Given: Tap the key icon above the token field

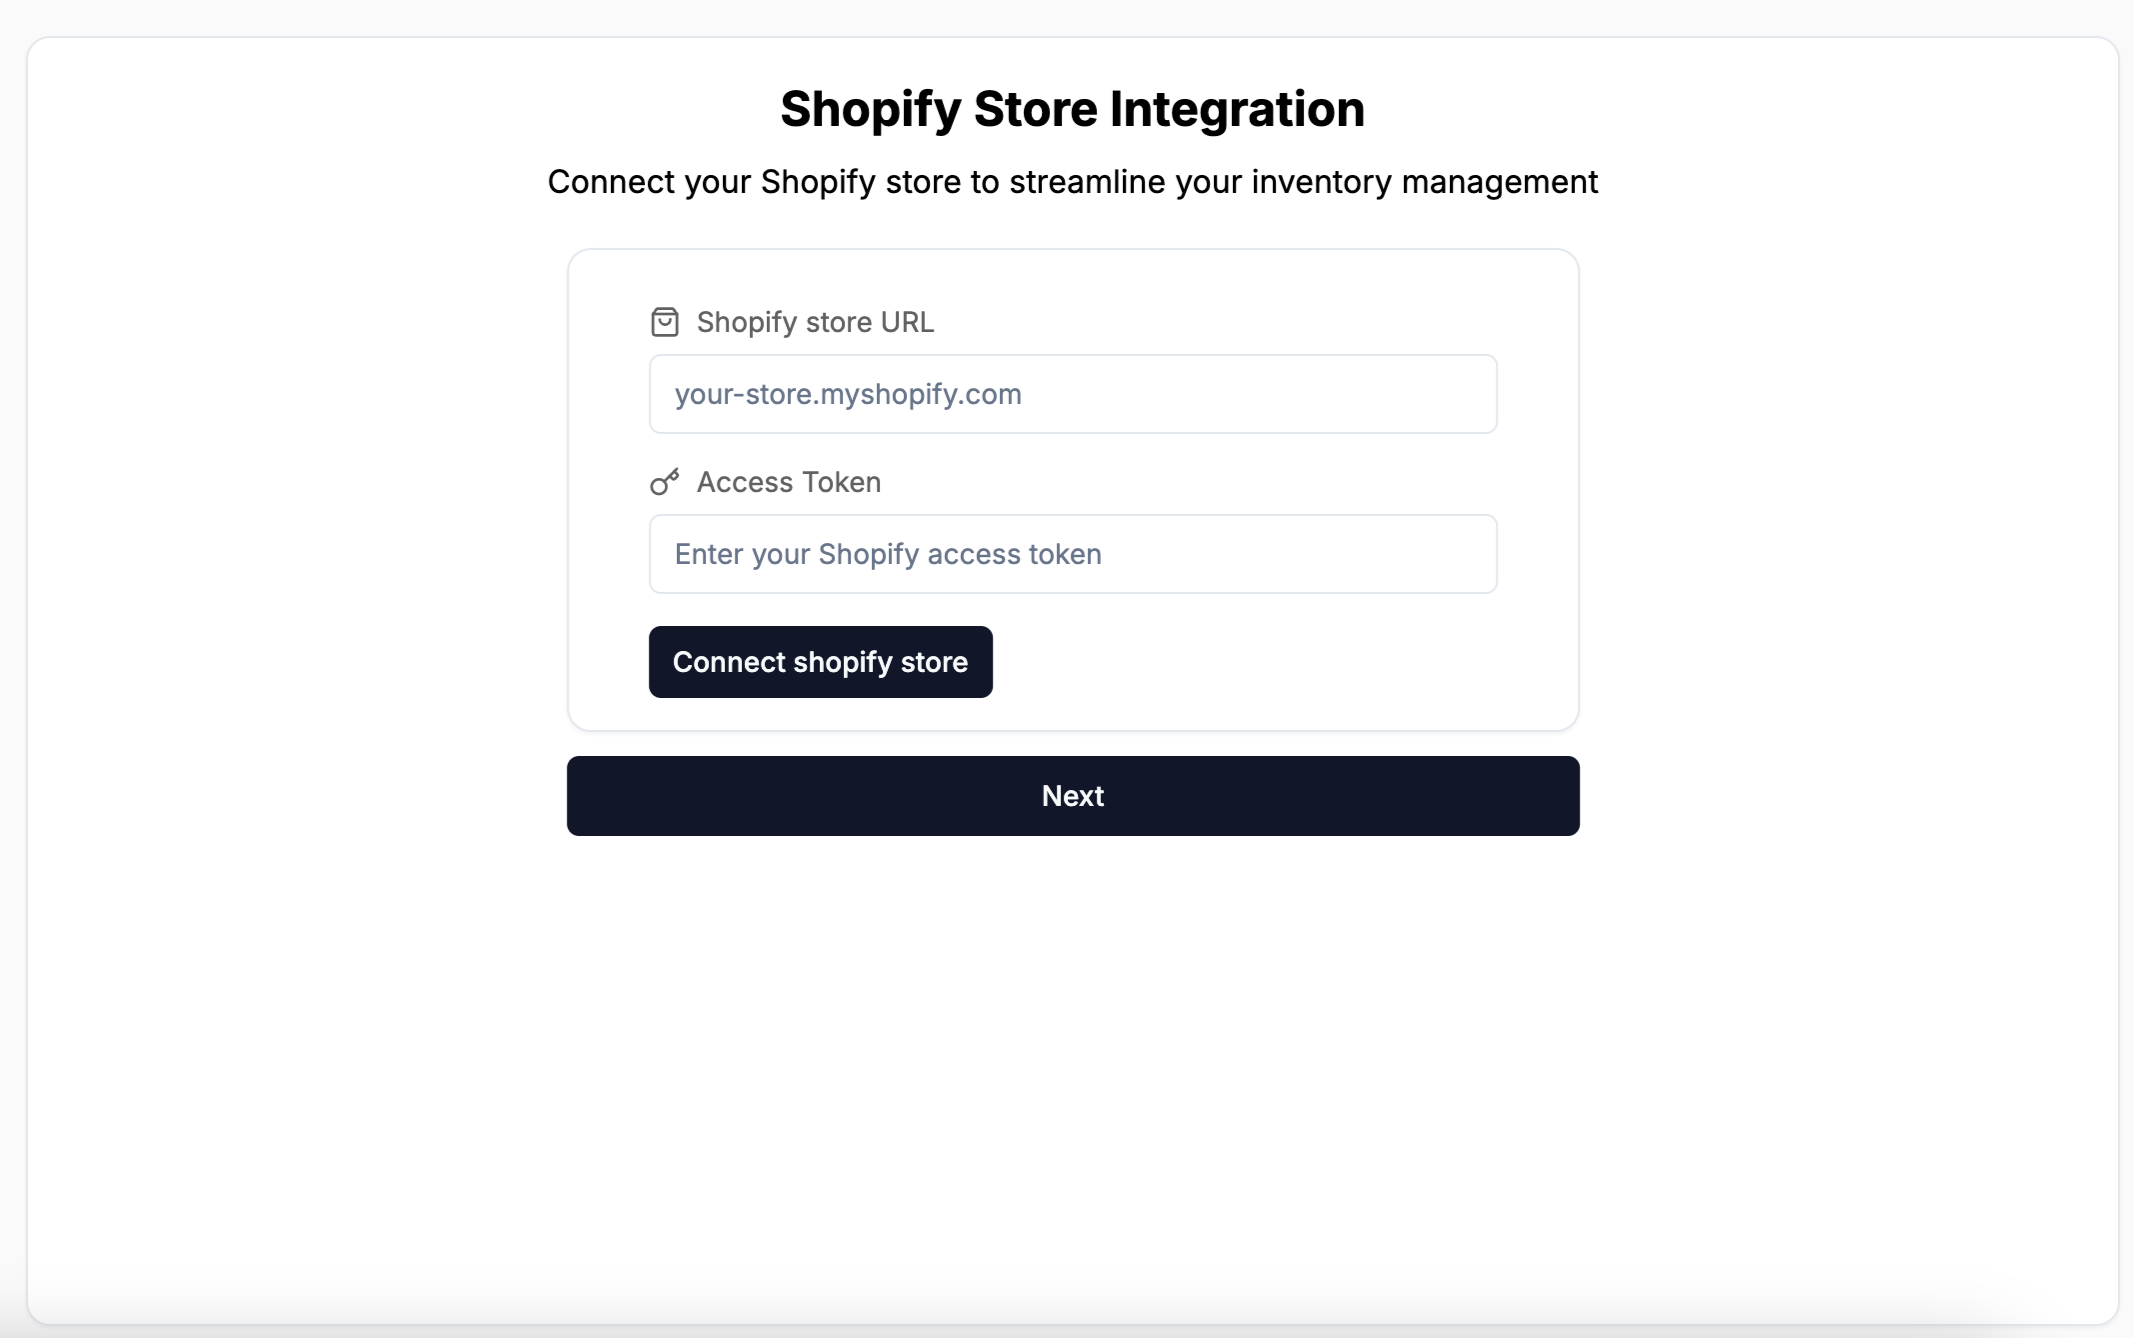Looking at the screenshot, I should click(x=665, y=482).
